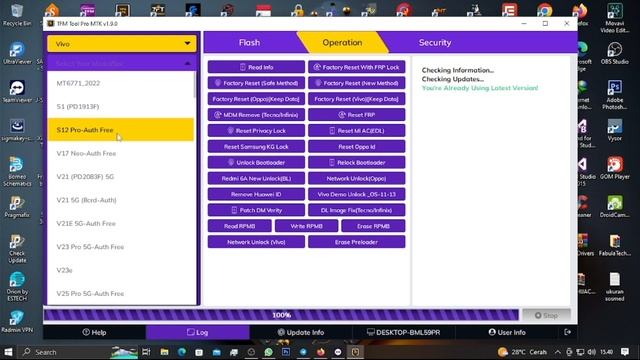
Task: Open TeamViewer desktop shortcut
Action: 17,91
